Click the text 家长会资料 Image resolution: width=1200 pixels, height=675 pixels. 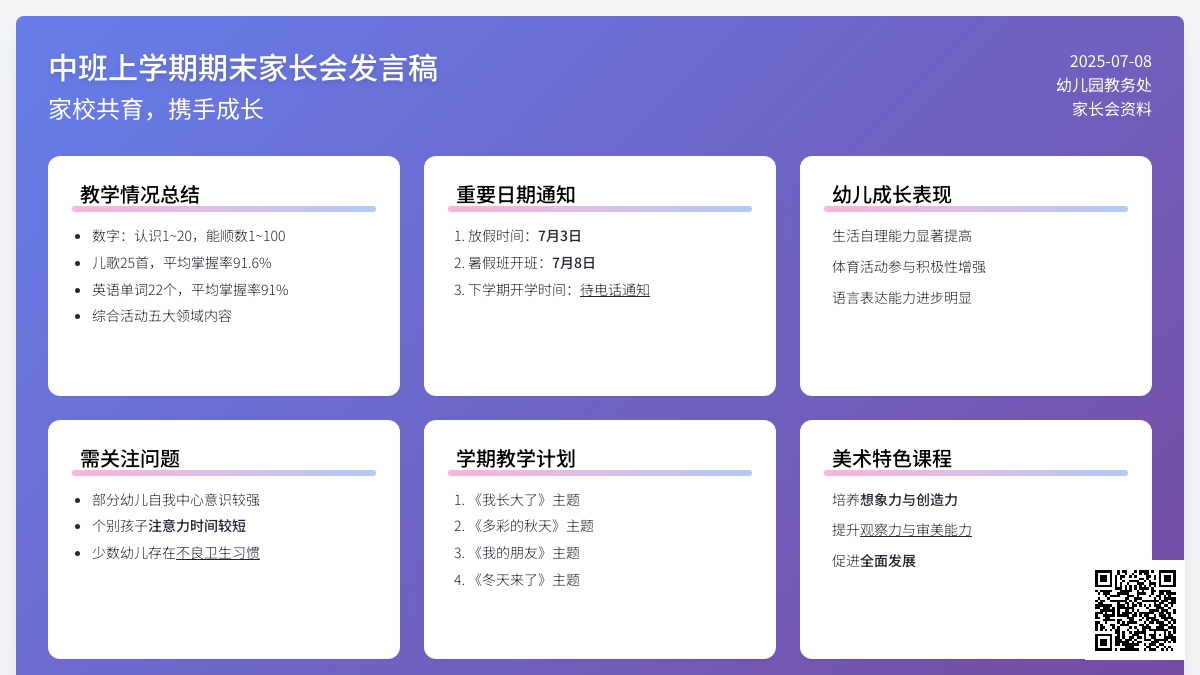[x=1112, y=109]
